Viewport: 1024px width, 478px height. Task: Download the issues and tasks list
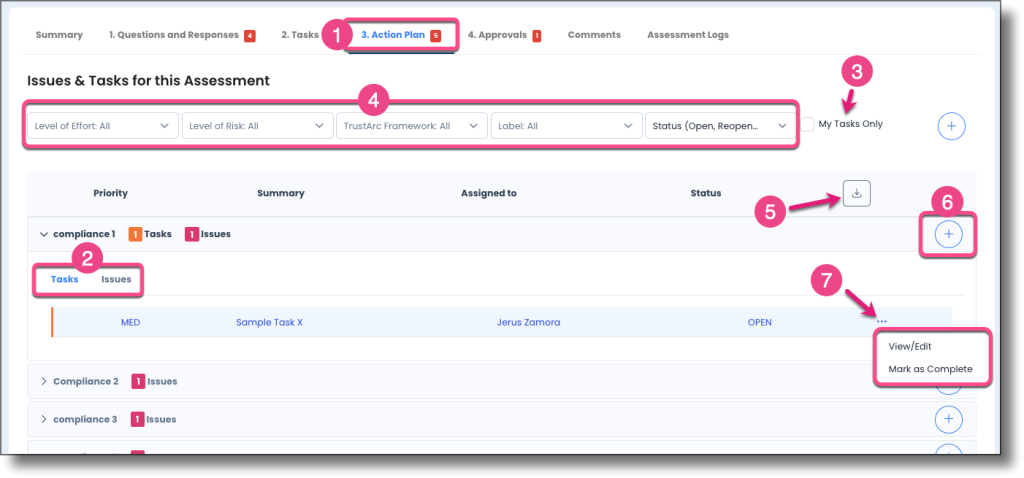coord(857,193)
